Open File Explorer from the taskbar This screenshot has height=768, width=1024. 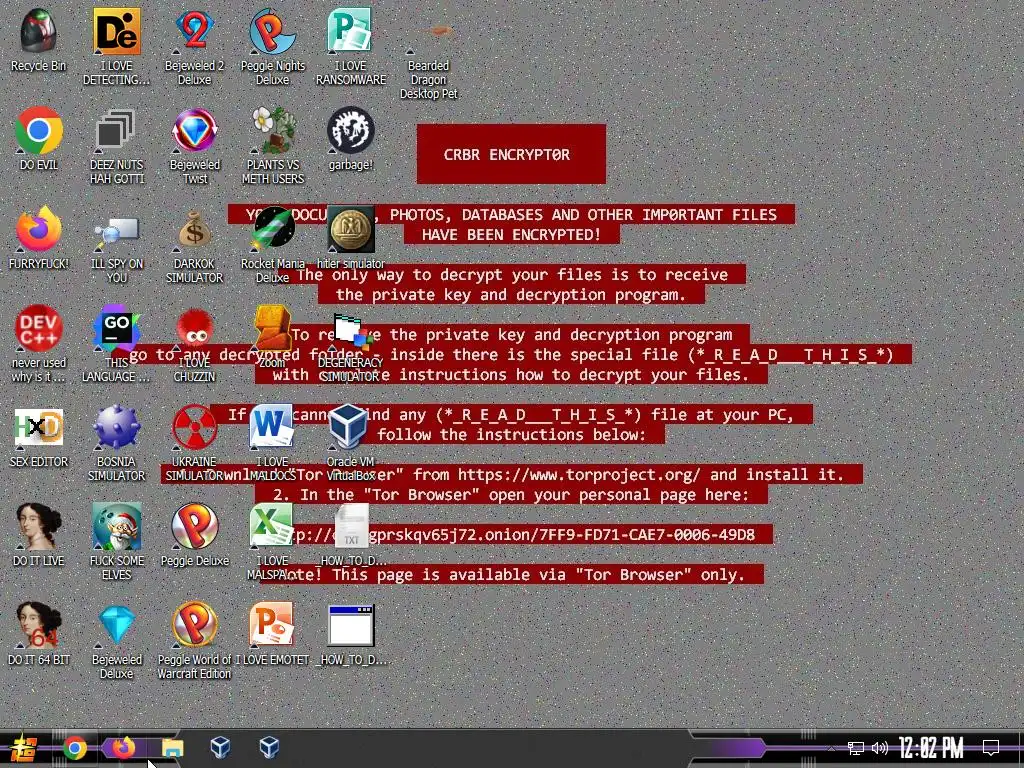pyautogui.click(x=172, y=748)
